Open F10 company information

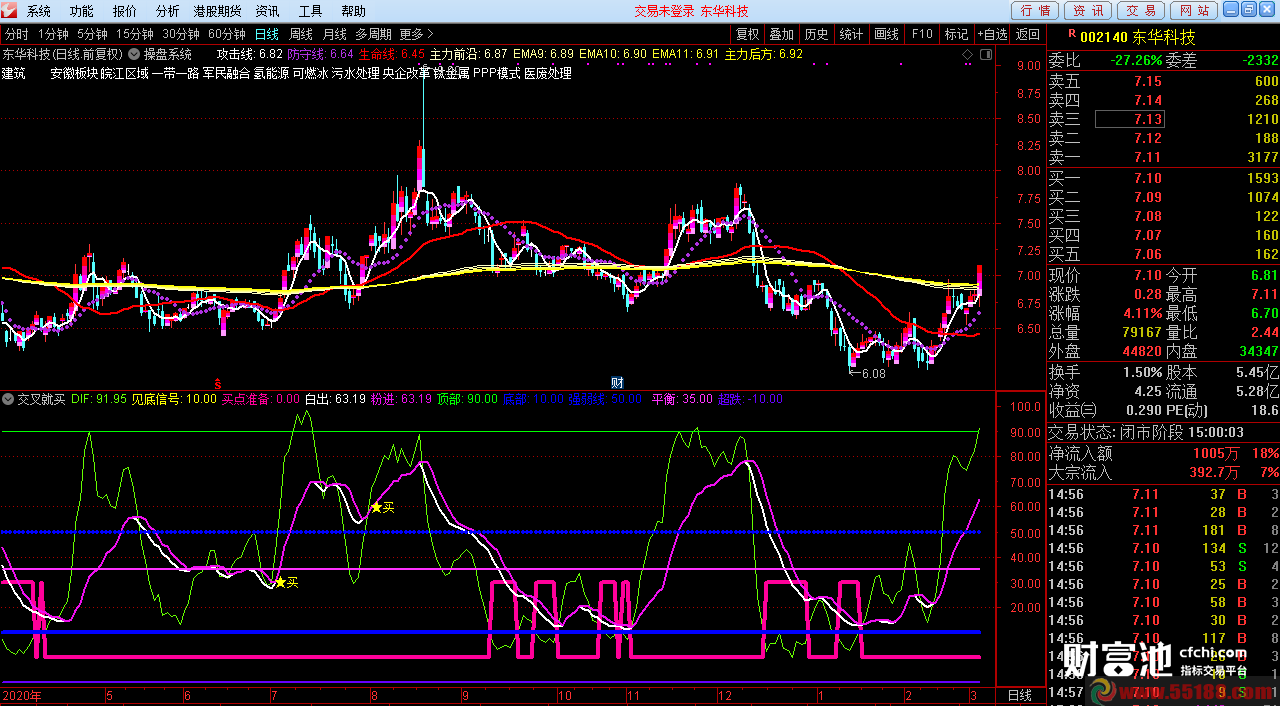(x=921, y=34)
